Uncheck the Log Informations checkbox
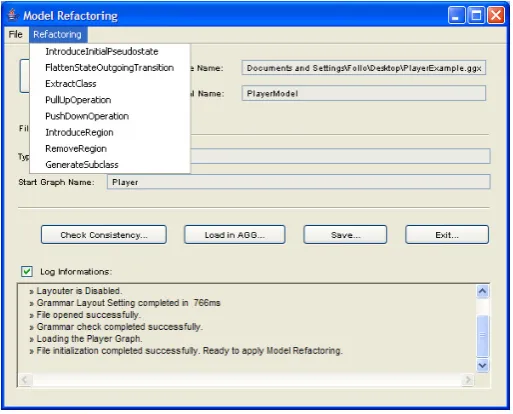The image size is (513, 414). click(27, 272)
